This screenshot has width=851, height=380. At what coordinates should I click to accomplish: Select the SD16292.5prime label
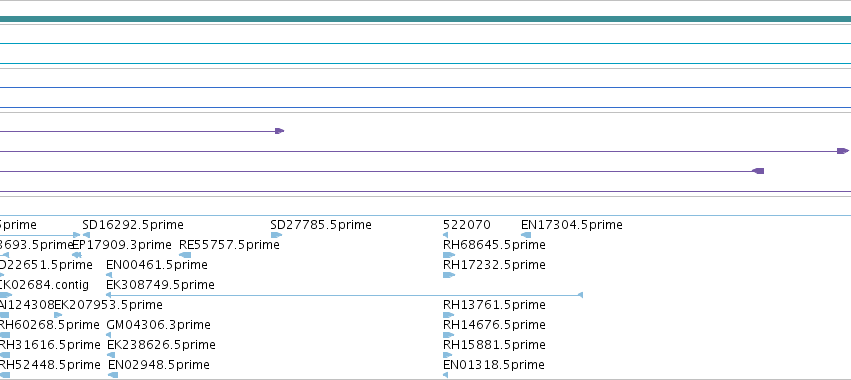[133, 225]
